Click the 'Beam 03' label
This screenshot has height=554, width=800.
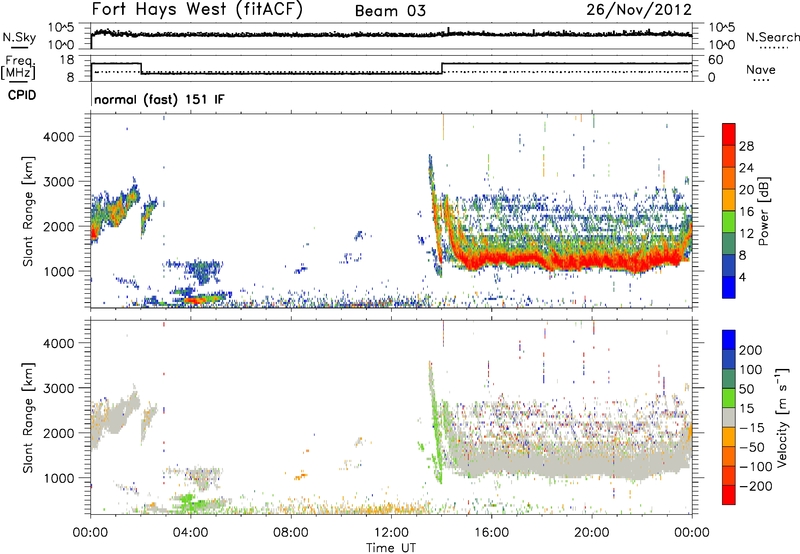pos(390,11)
